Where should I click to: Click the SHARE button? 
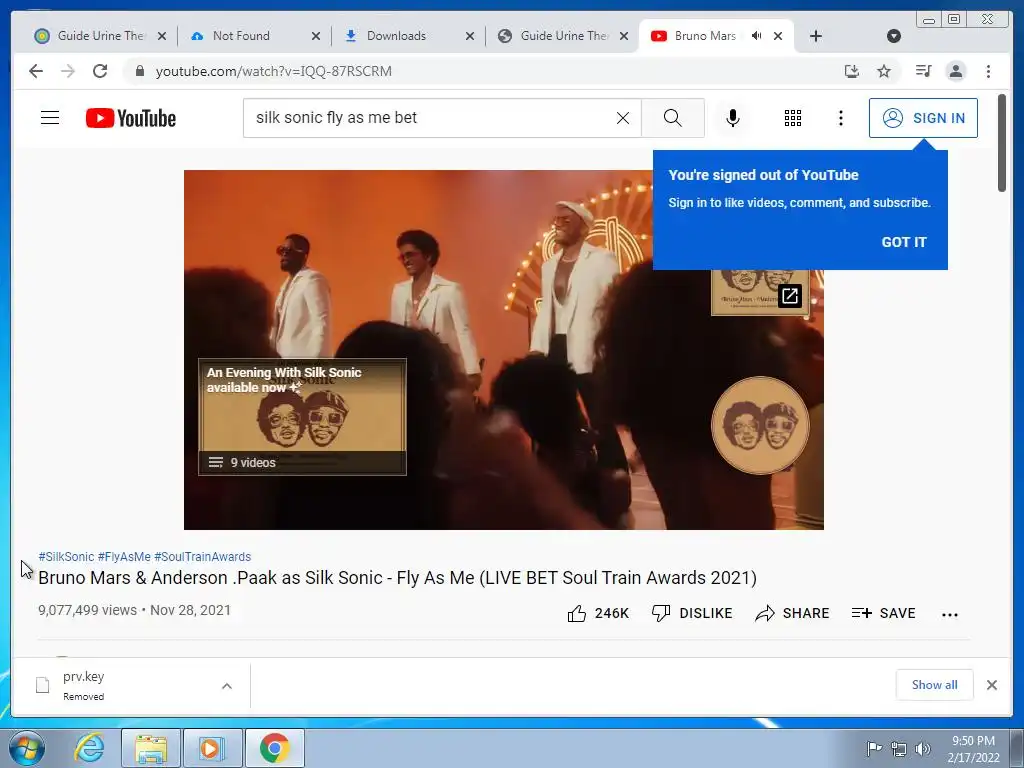point(792,613)
